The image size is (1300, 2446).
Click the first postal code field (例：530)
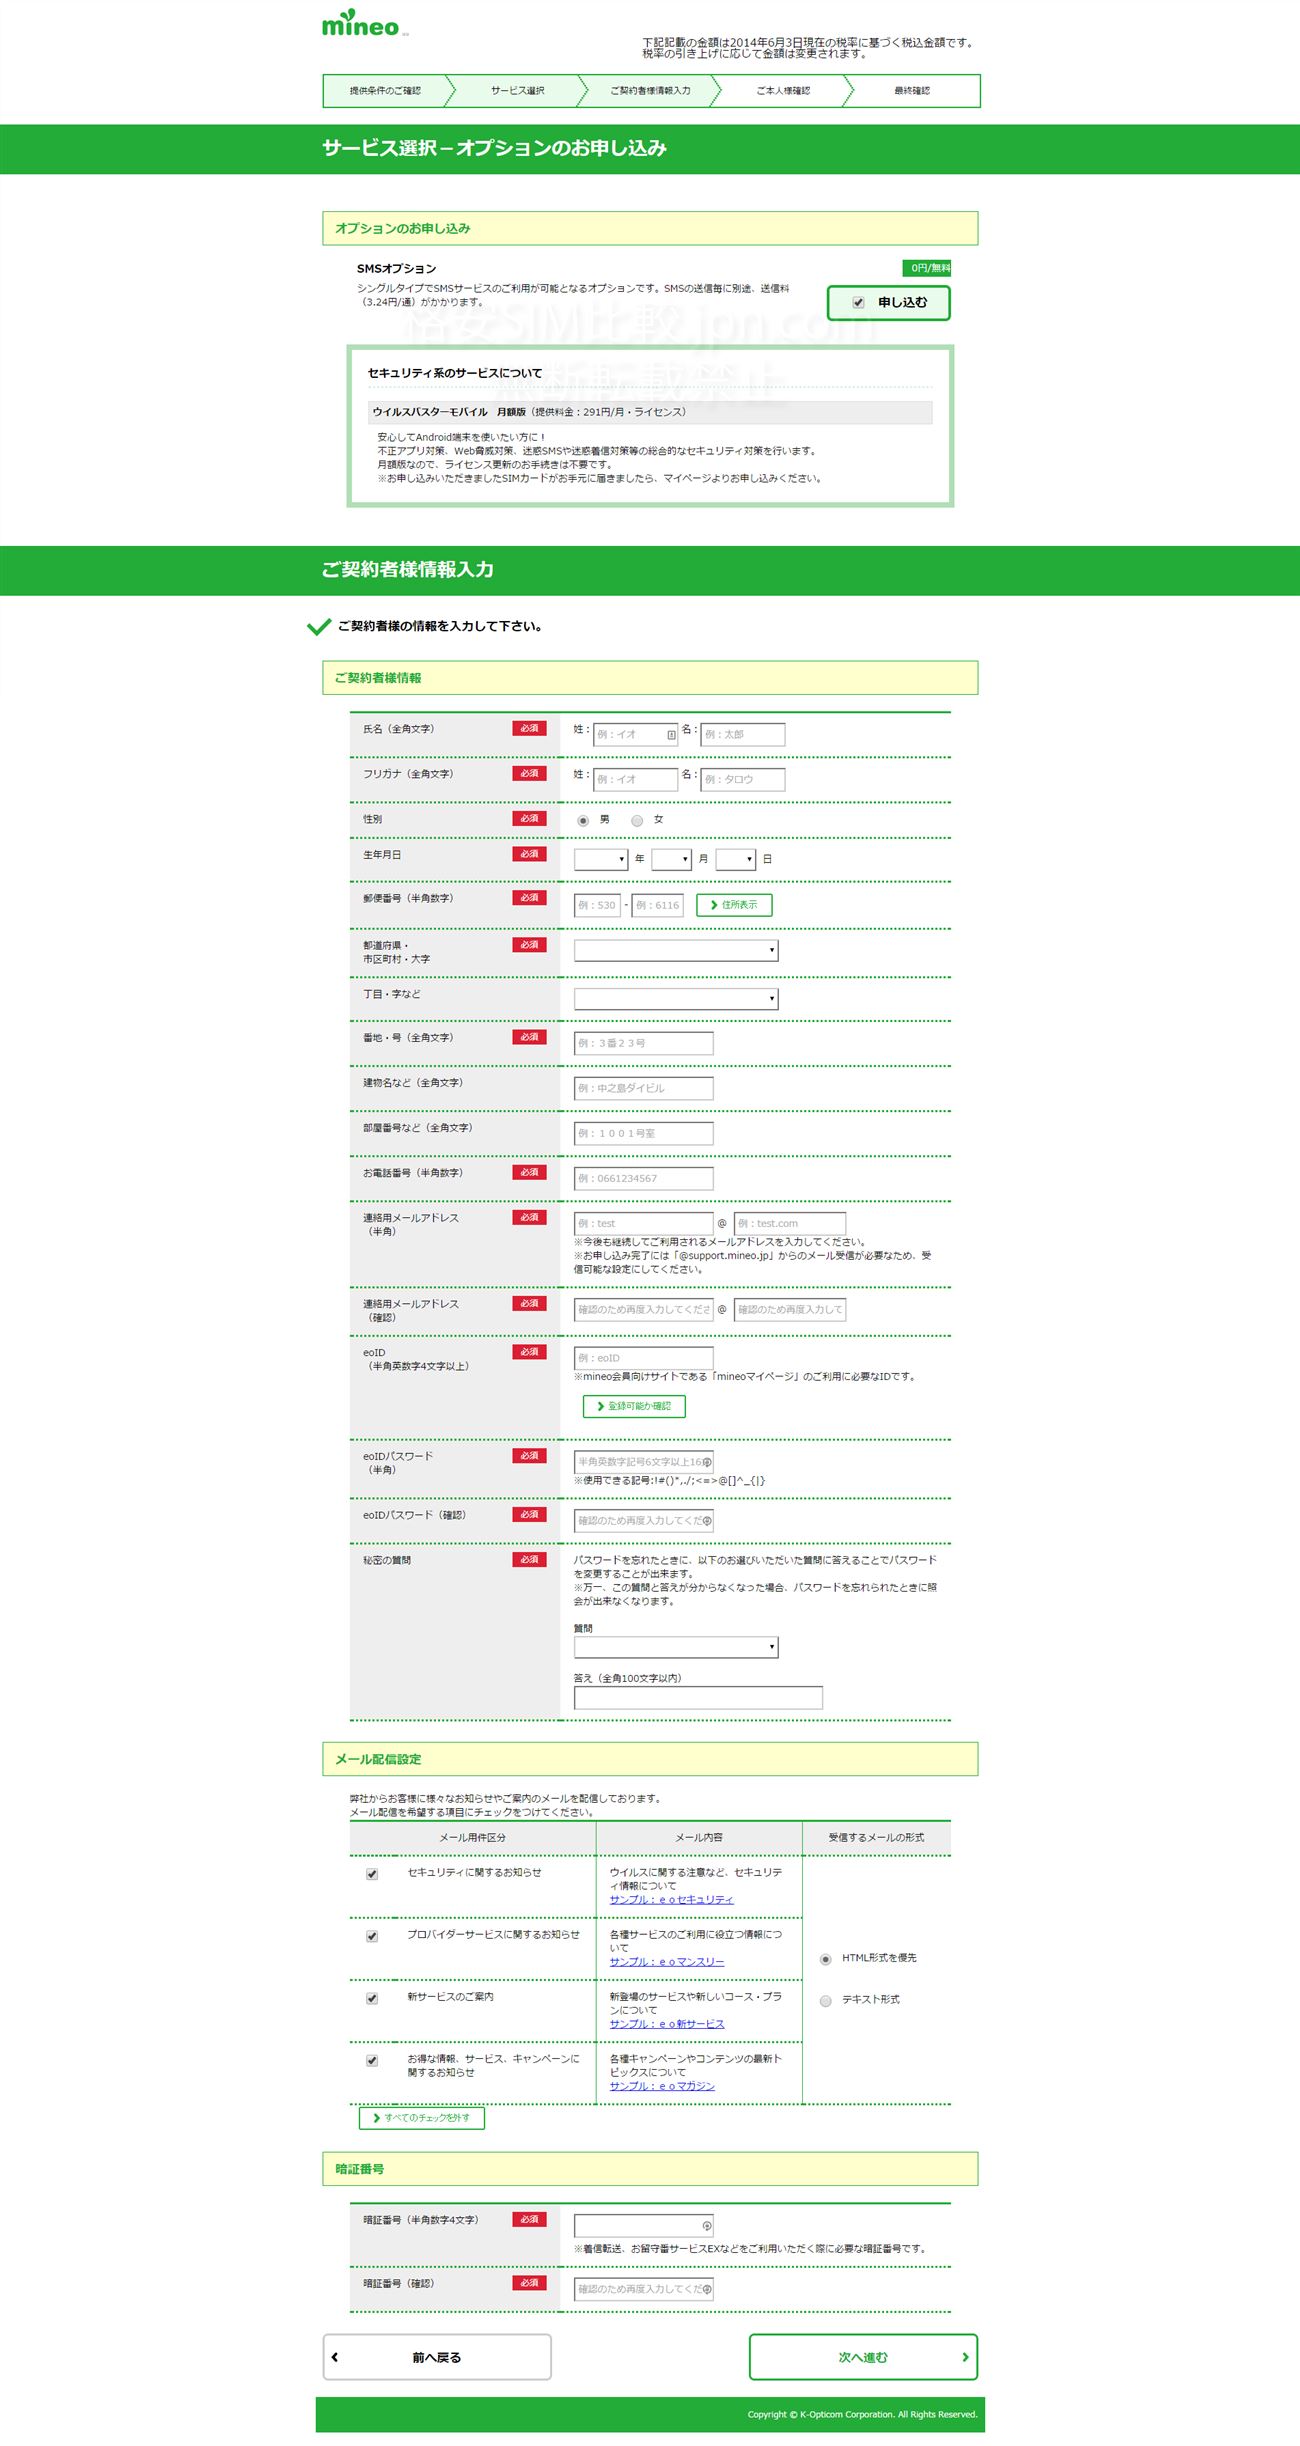pyautogui.click(x=598, y=906)
